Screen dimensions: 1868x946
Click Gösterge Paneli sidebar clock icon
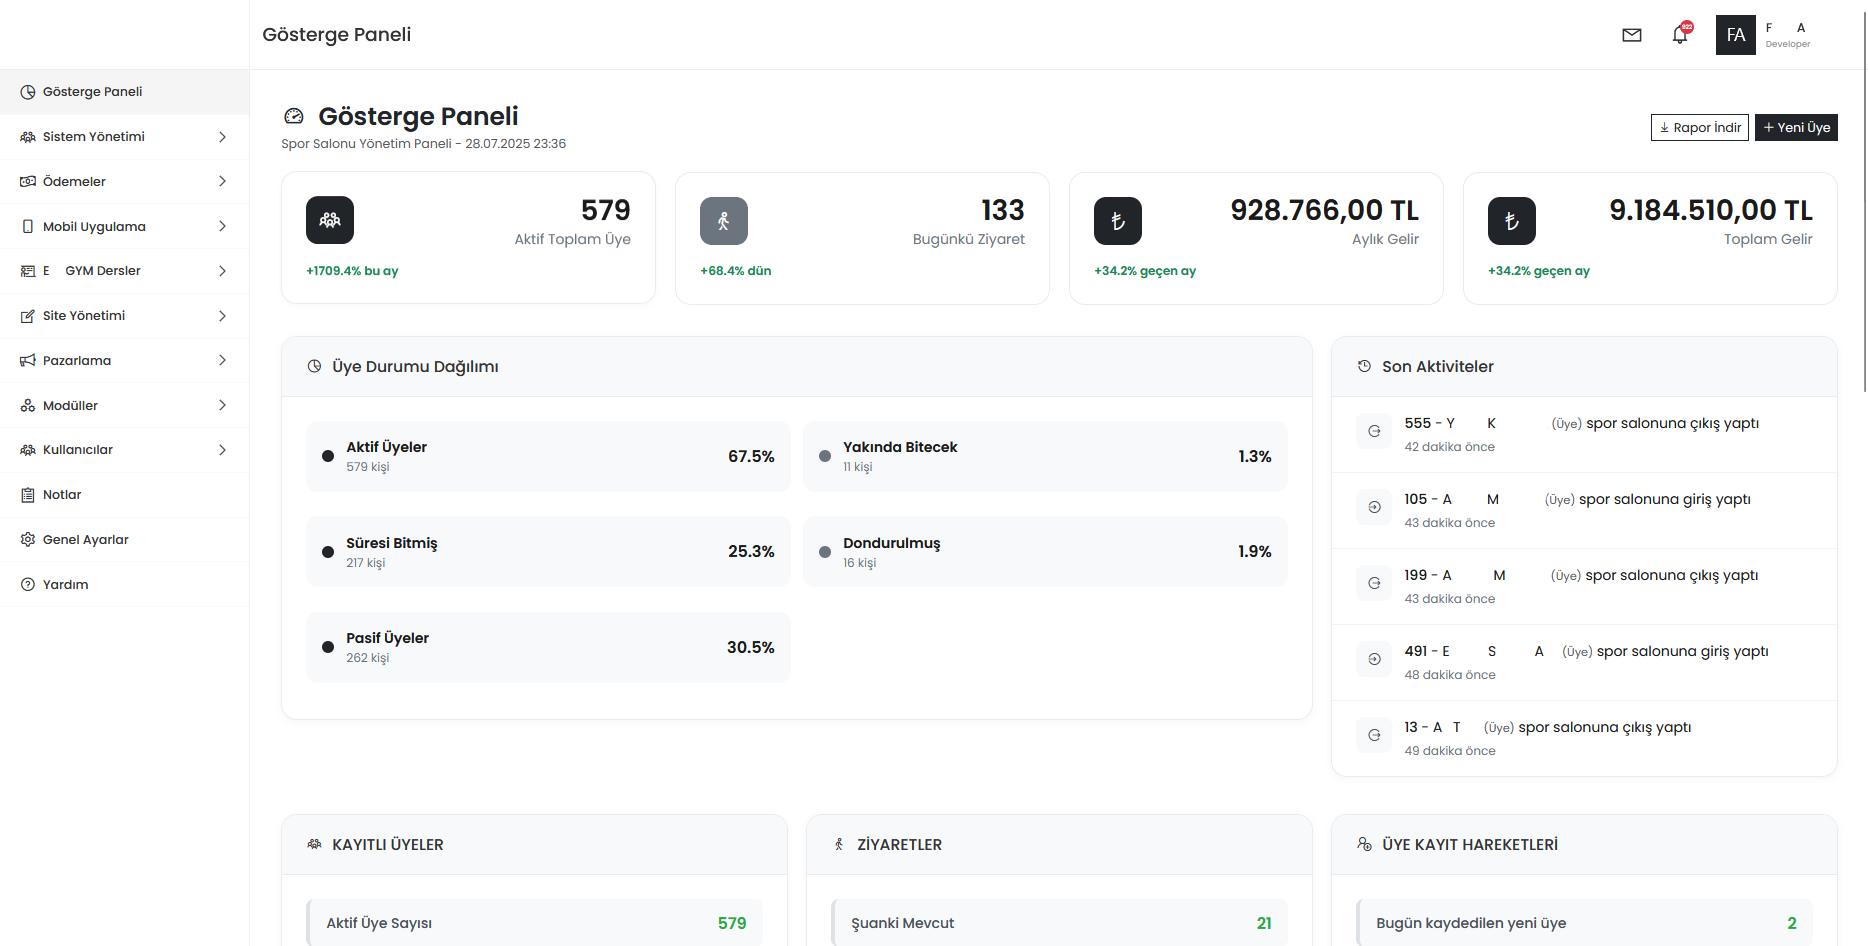pyautogui.click(x=28, y=92)
